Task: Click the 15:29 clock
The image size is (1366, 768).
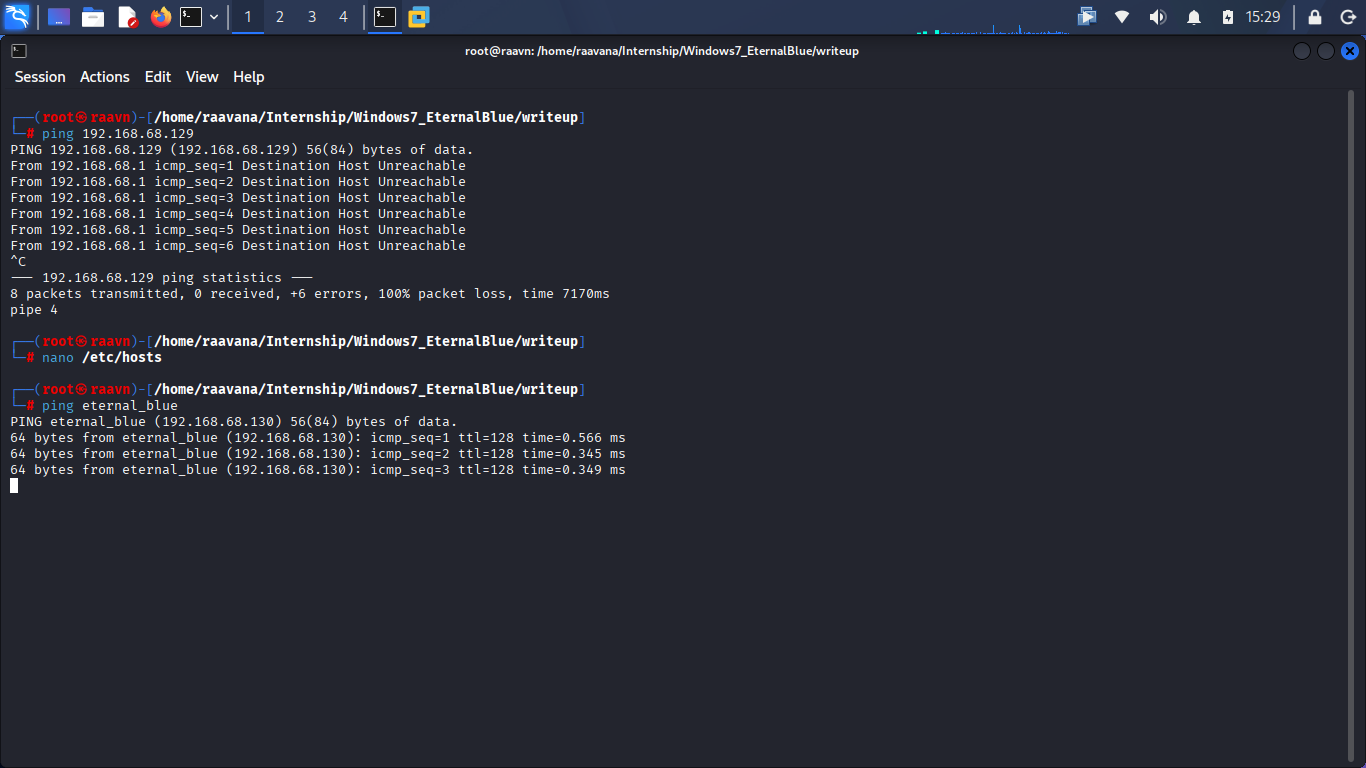Action: click(x=1263, y=17)
